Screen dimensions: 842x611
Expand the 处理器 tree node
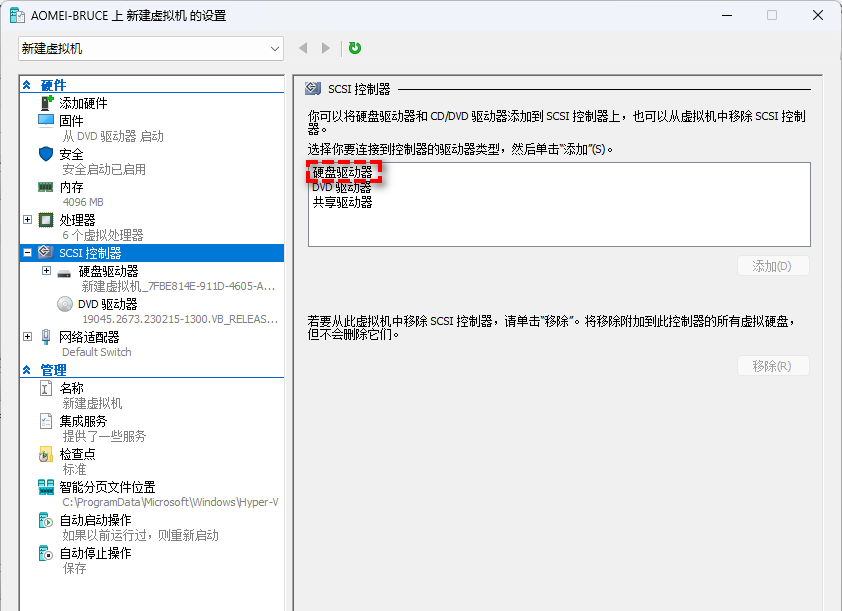pyautogui.click(x=27, y=220)
